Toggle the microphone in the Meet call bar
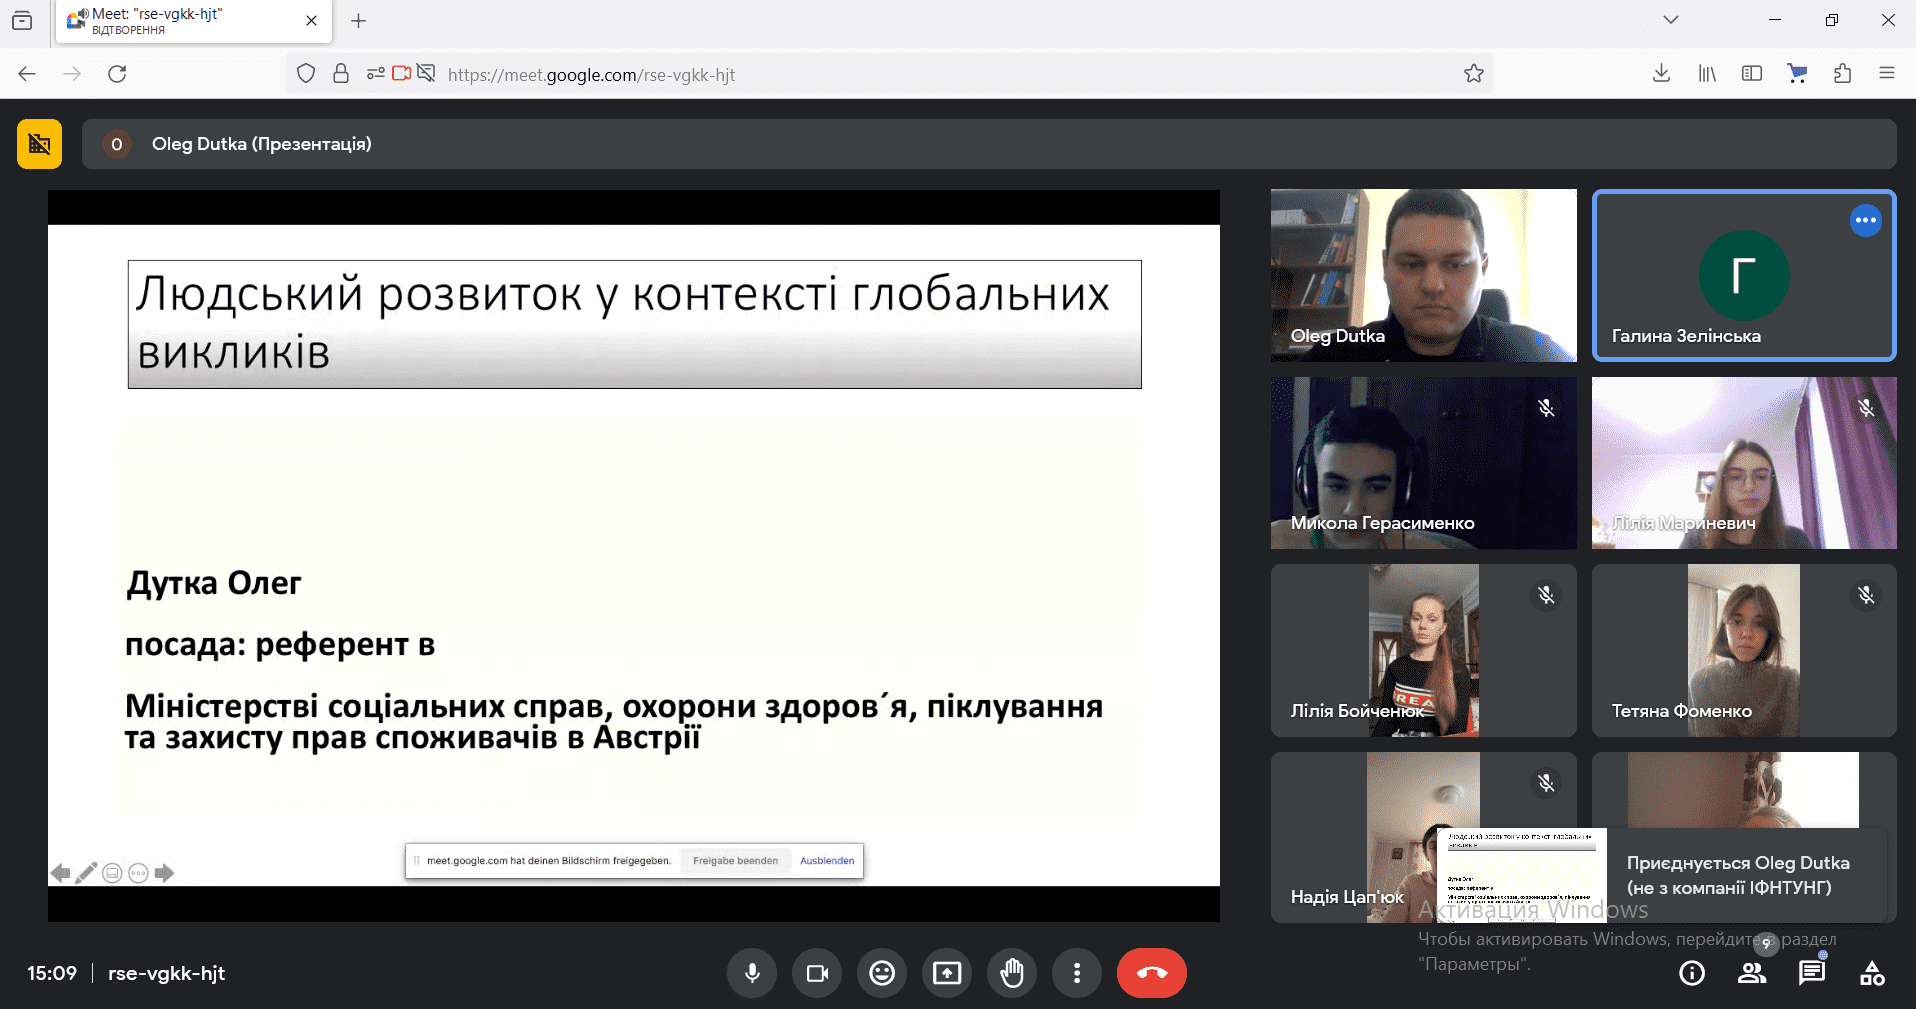Image resolution: width=1916 pixels, height=1009 pixels. [752, 973]
